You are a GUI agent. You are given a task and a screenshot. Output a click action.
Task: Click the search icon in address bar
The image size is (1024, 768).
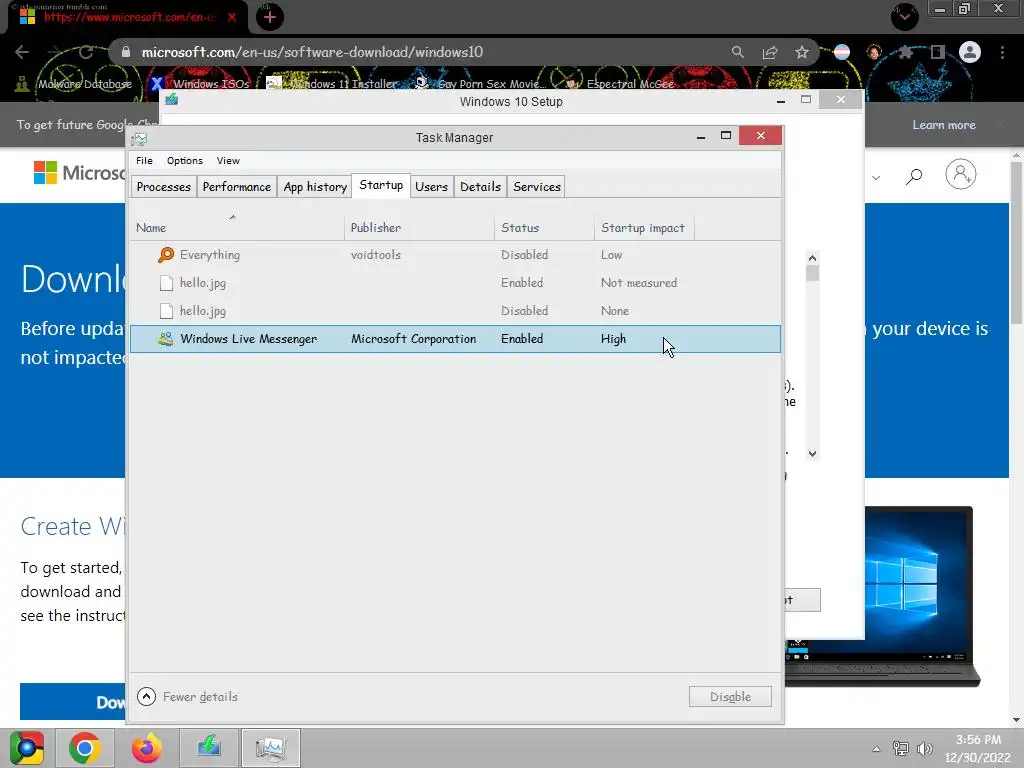pyautogui.click(x=737, y=52)
